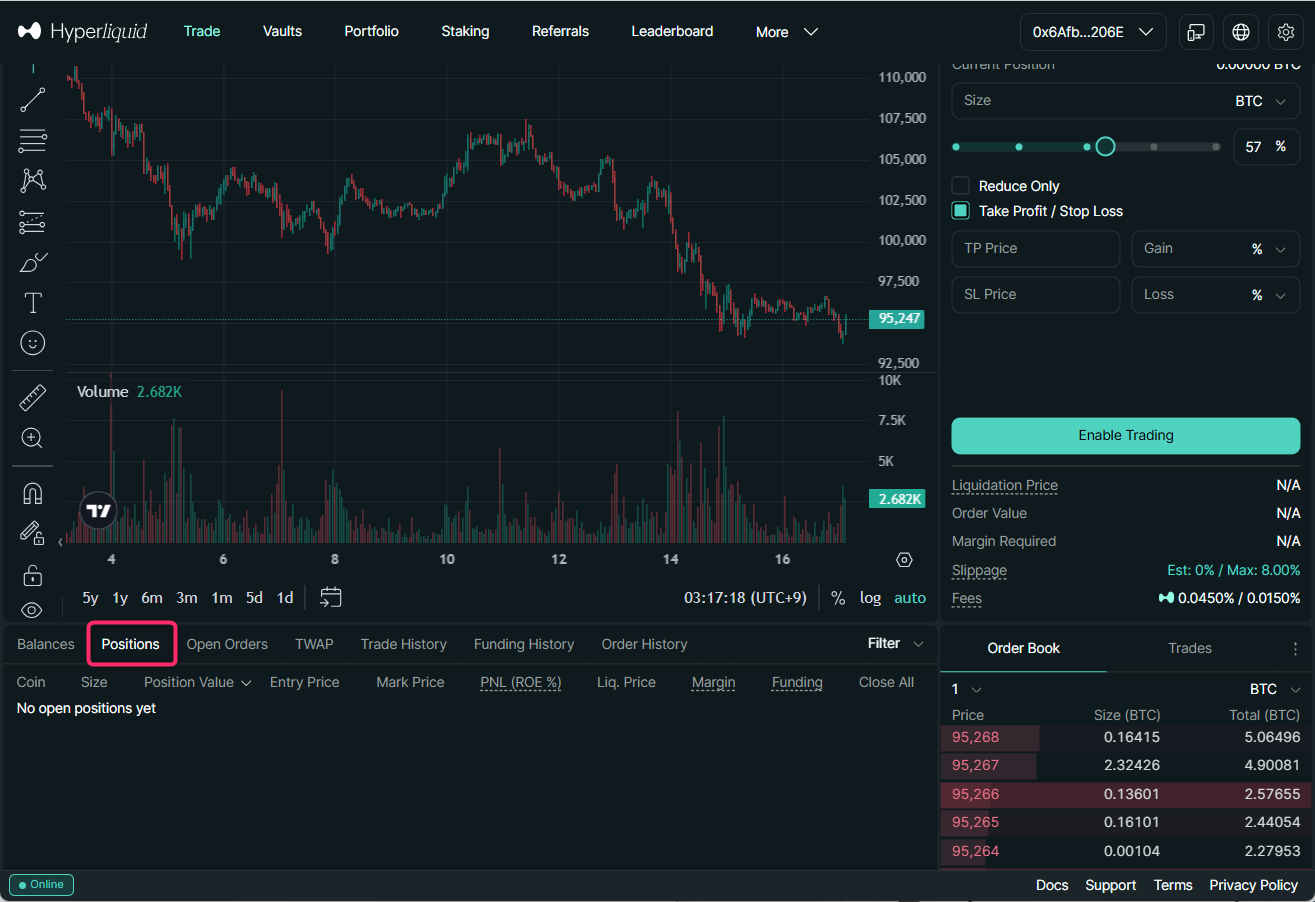Click the order size slider handle
1315x902 pixels.
pyautogui.click(x=1105, y=147)
